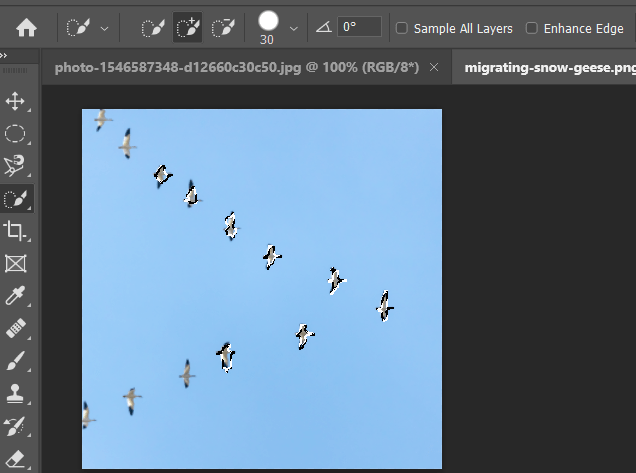Select the Eraser tool
Screen dimensions: 636x473
coord(15,458)
